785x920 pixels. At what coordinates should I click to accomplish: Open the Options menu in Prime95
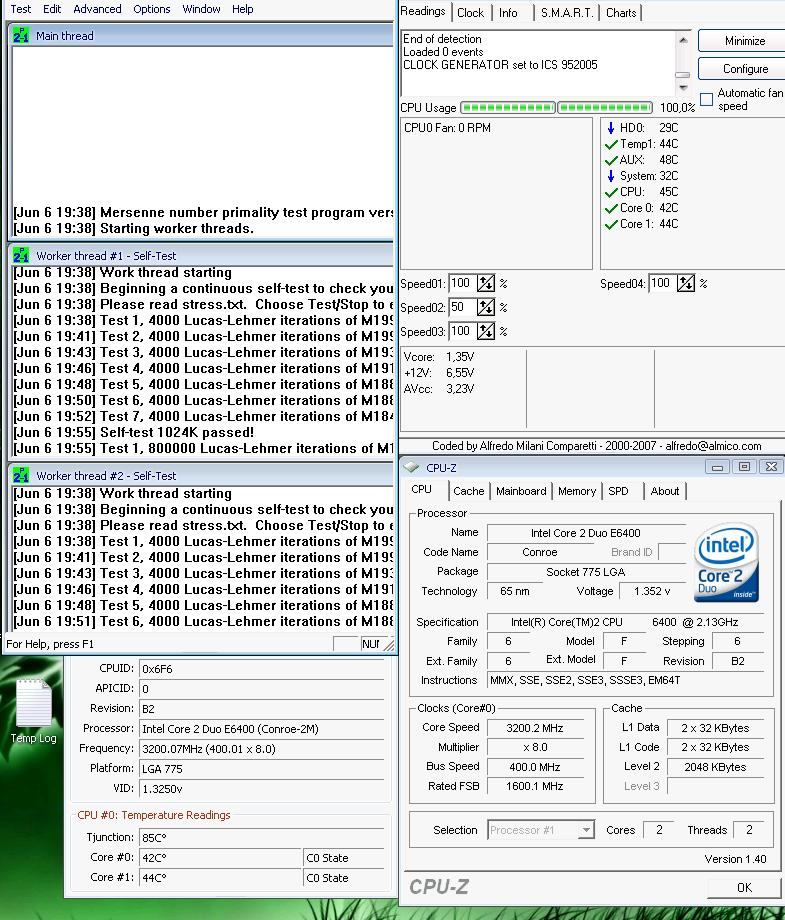pos(151,9)
